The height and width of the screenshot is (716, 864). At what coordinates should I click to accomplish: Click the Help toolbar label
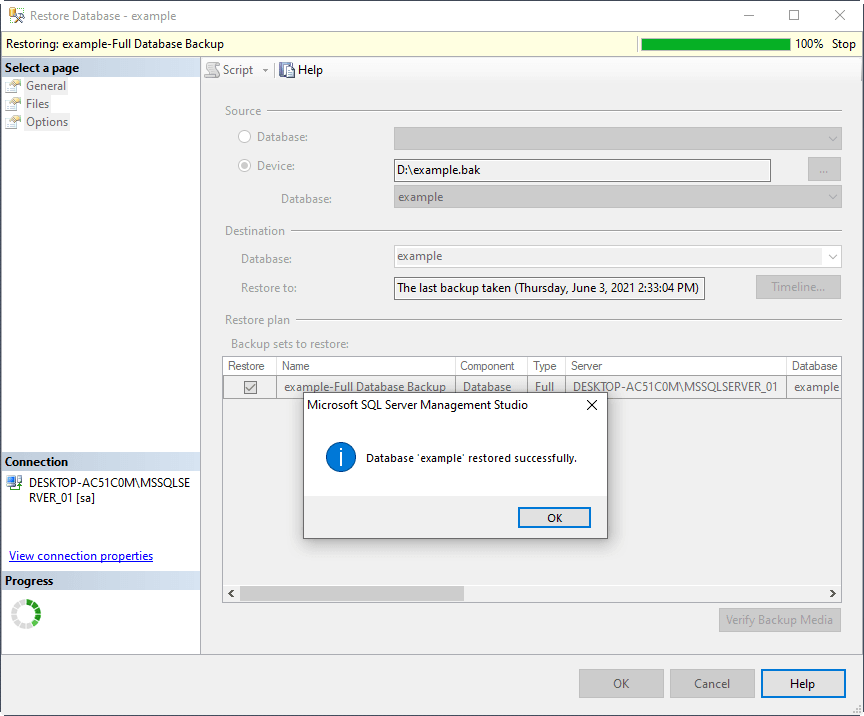tap(310, 70)
